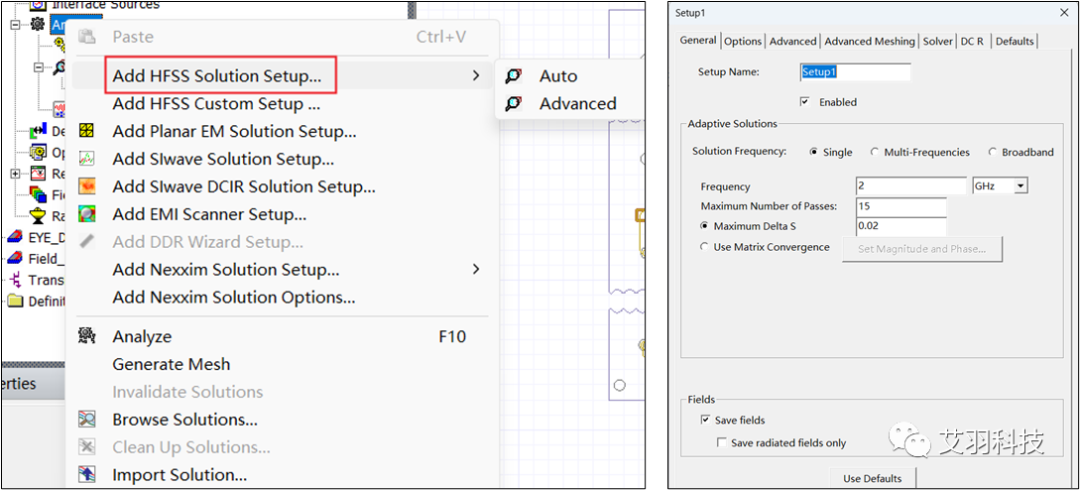
Task: Open the Solver tab
Action: 937,41
